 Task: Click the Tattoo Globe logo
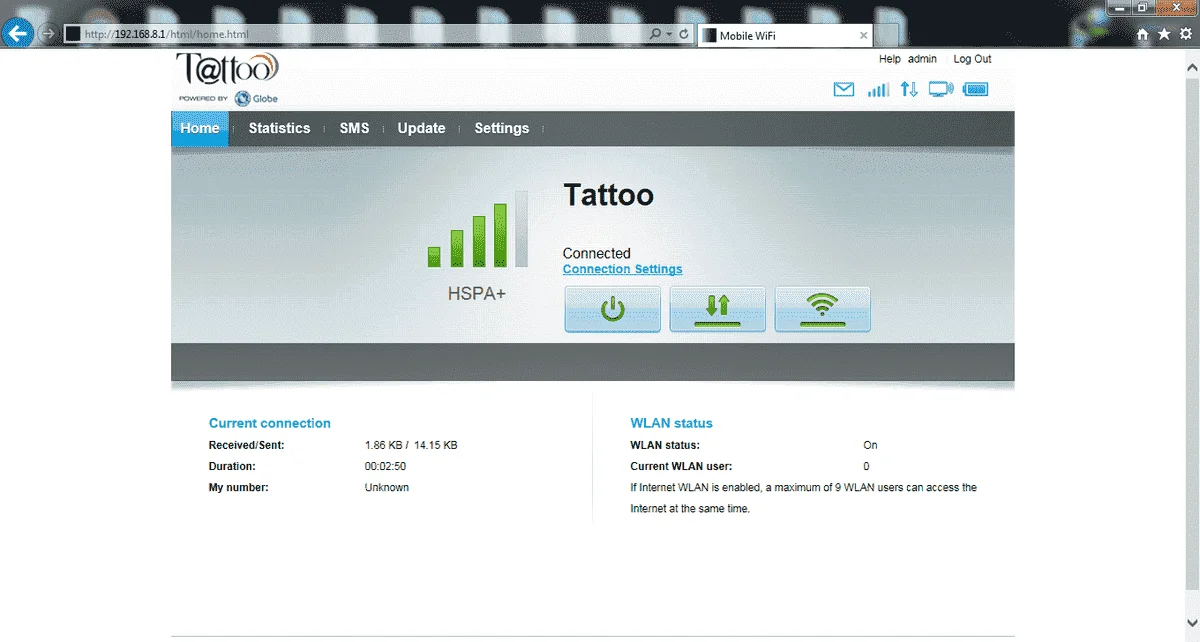point(228,79)
